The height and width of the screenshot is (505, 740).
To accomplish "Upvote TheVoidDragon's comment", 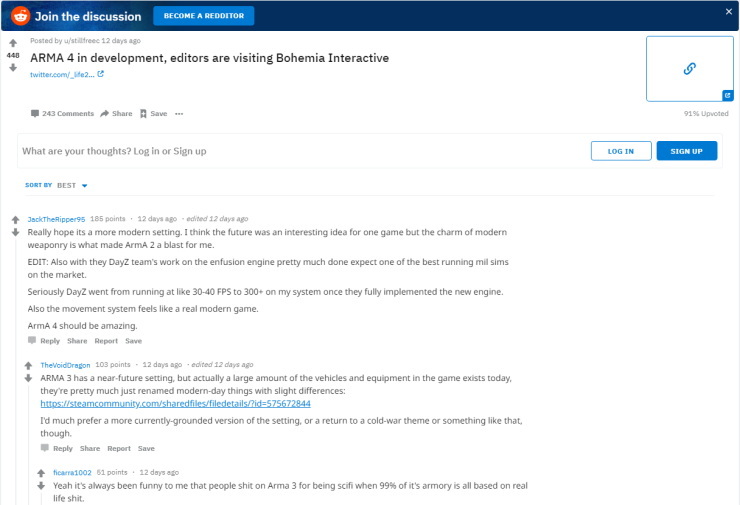I will [x=28, y=366].
